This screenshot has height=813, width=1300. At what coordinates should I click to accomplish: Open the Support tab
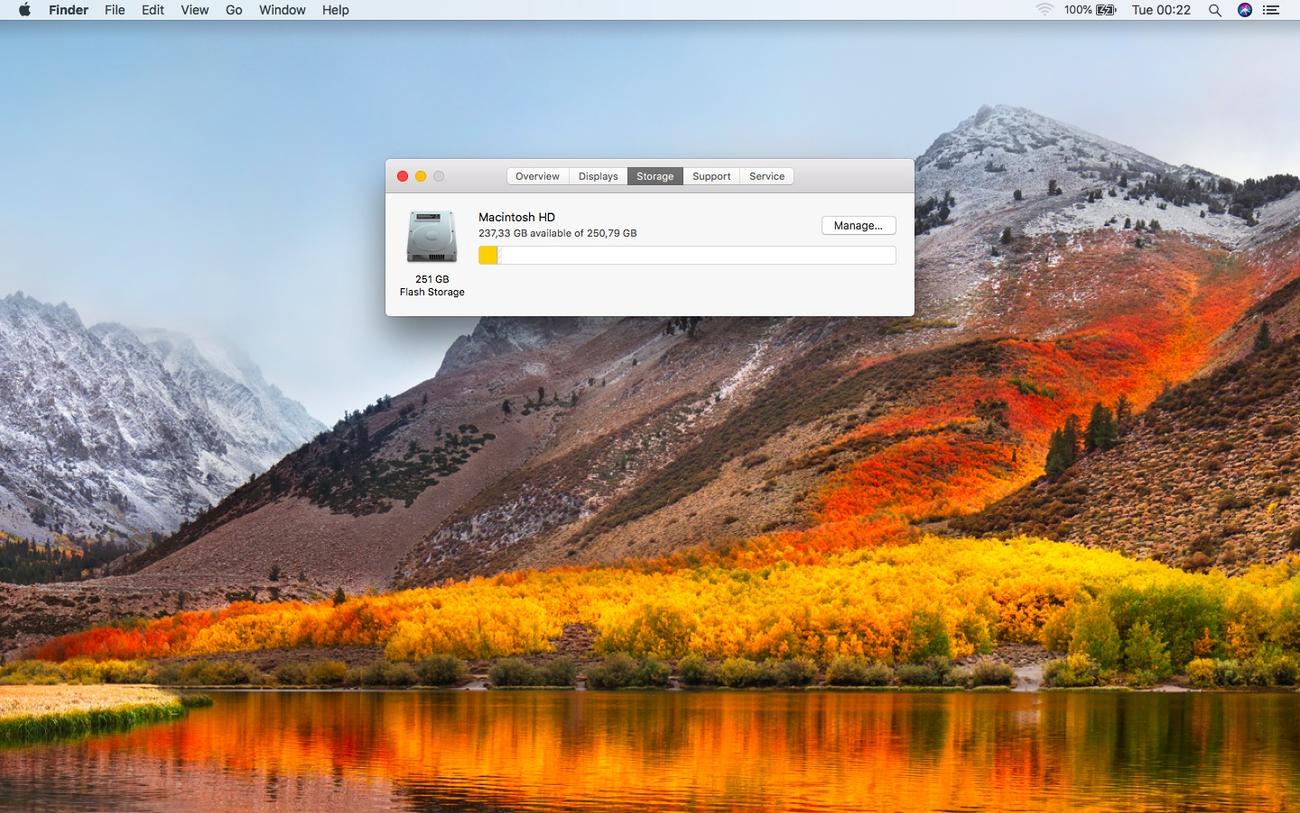tap(711, 176)
